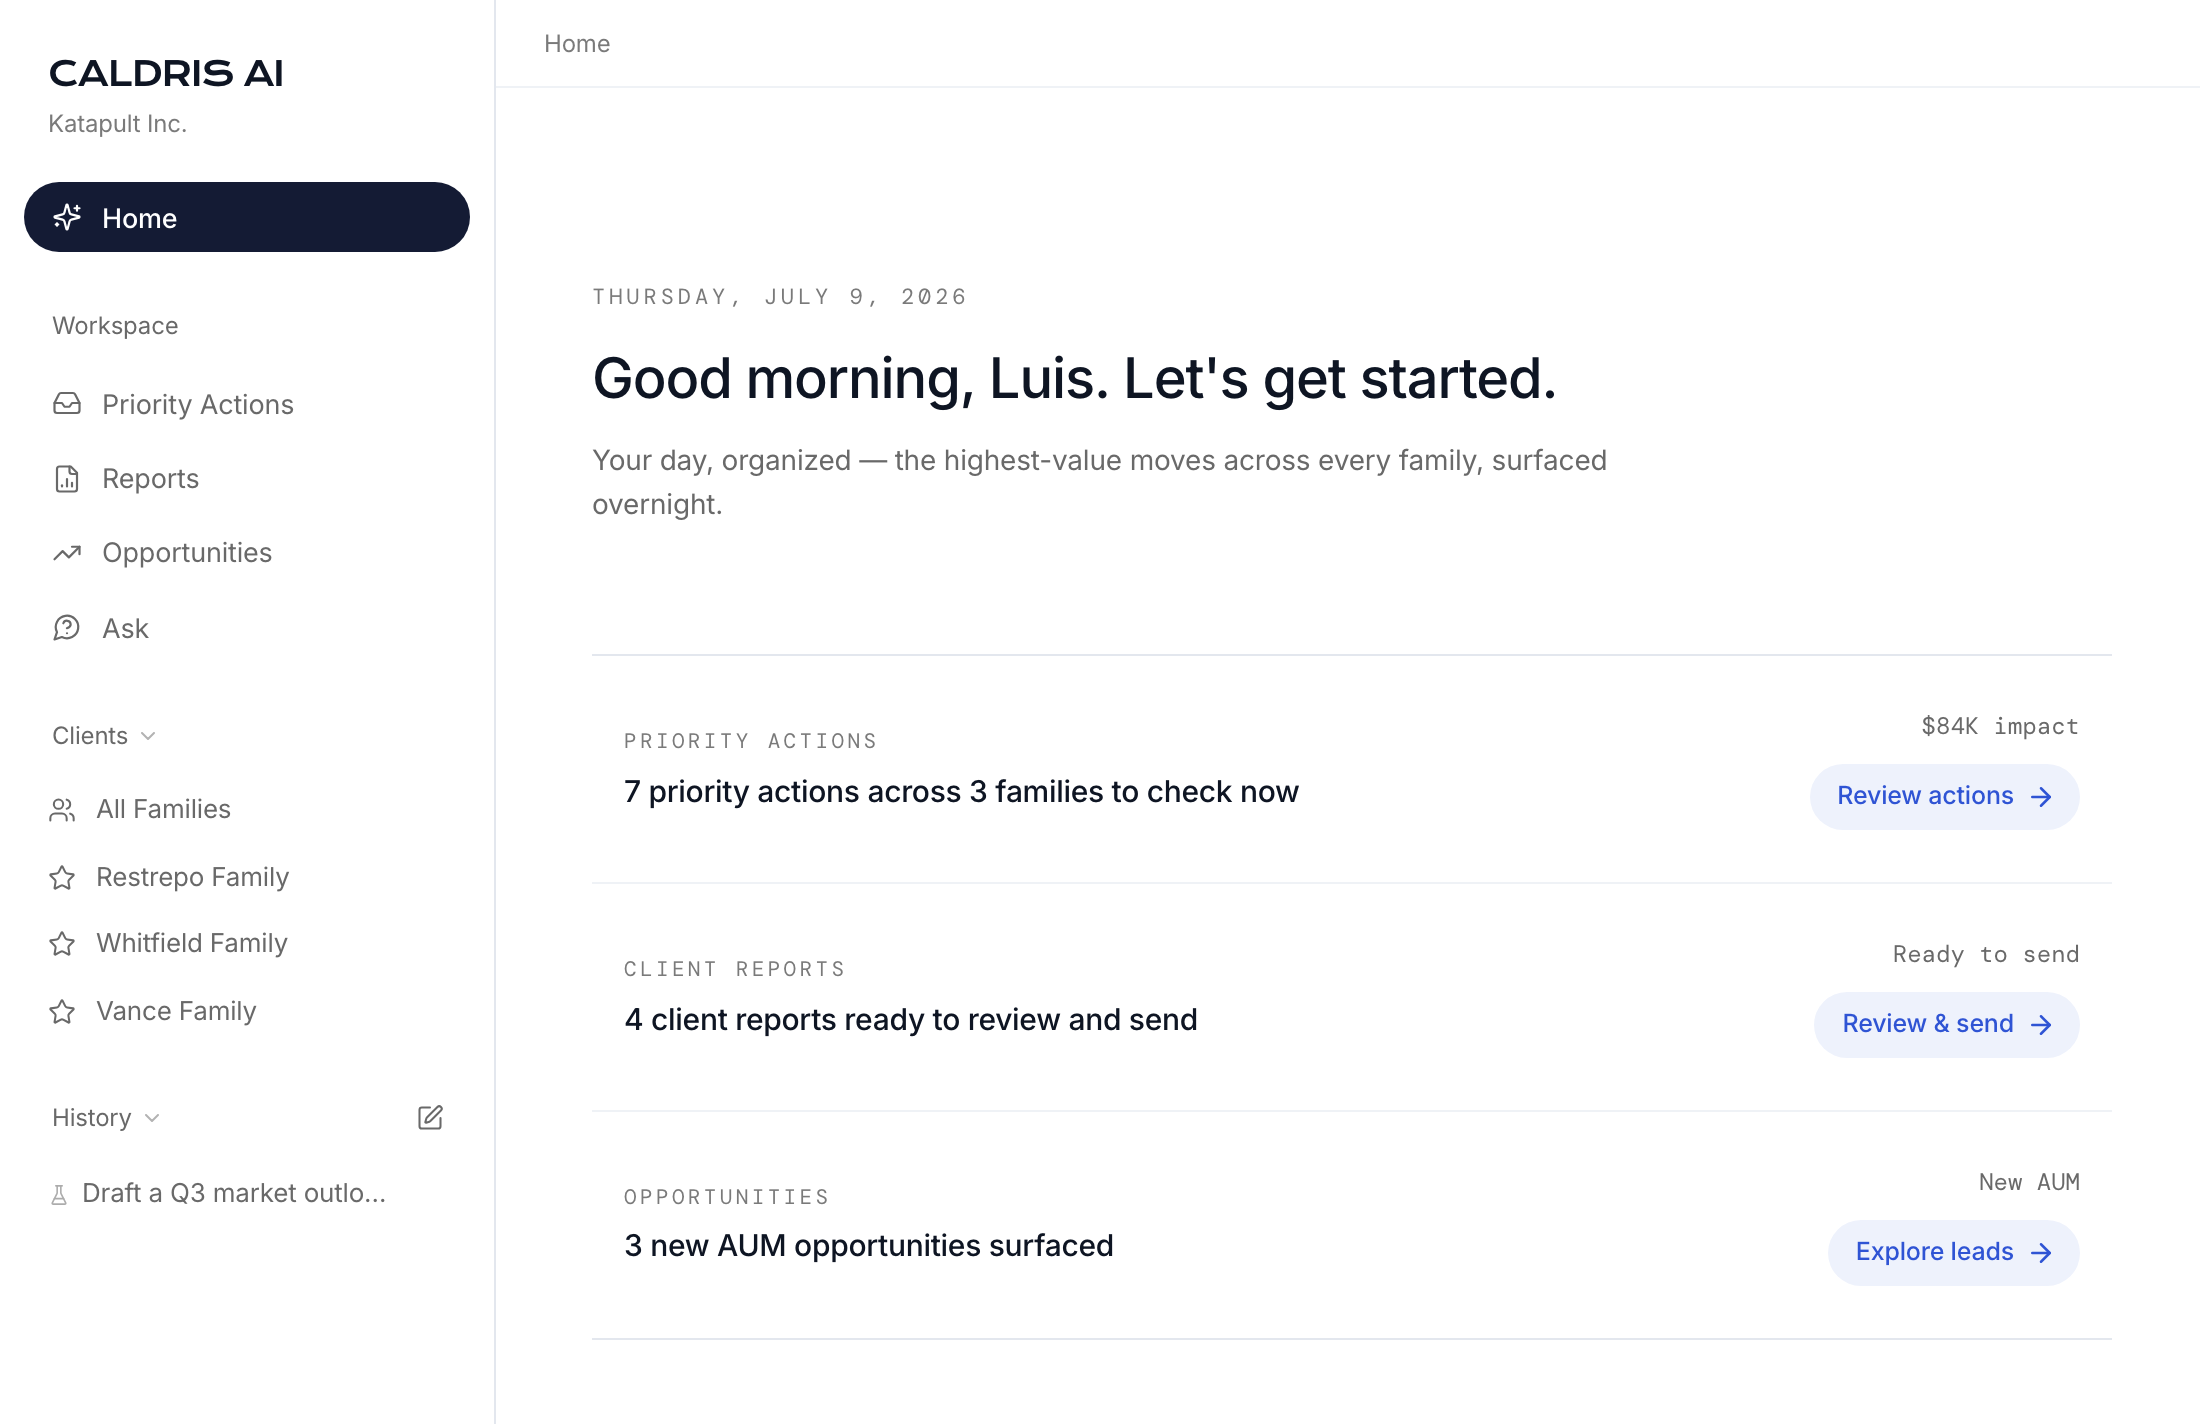Select the Opportunities trend arrow icon
The height and width of the screenshot is (1424, 2200).
point(67,553)
